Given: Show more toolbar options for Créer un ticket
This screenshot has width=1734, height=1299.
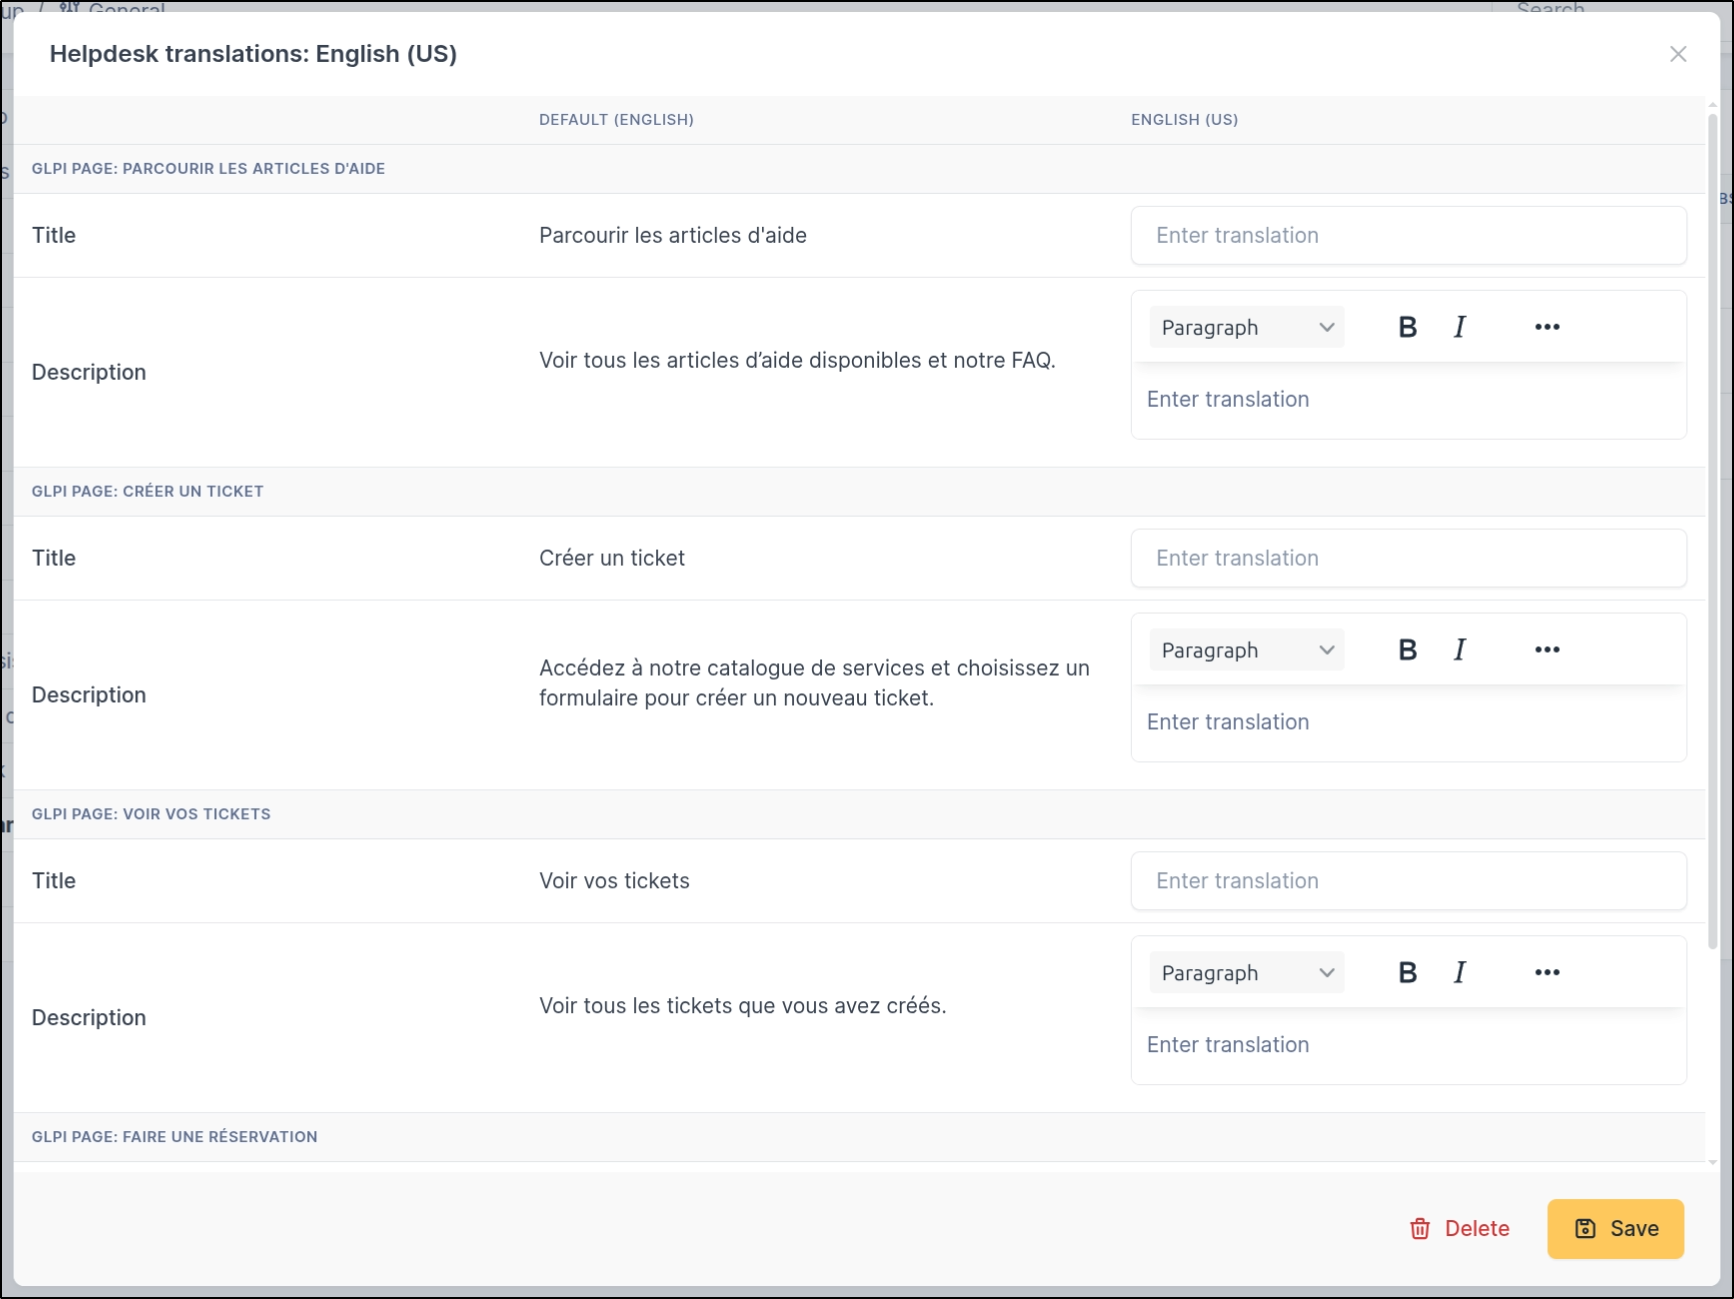Looking at the screenshot, I should [1546, 650].
